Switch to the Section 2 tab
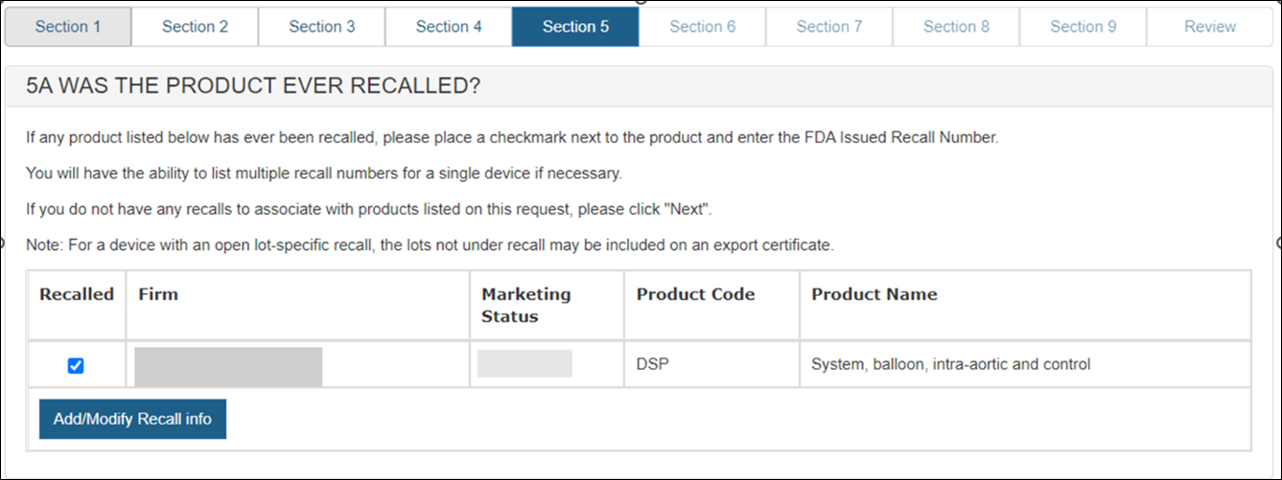Screen dimensions: 1282x480 point(195,27)
